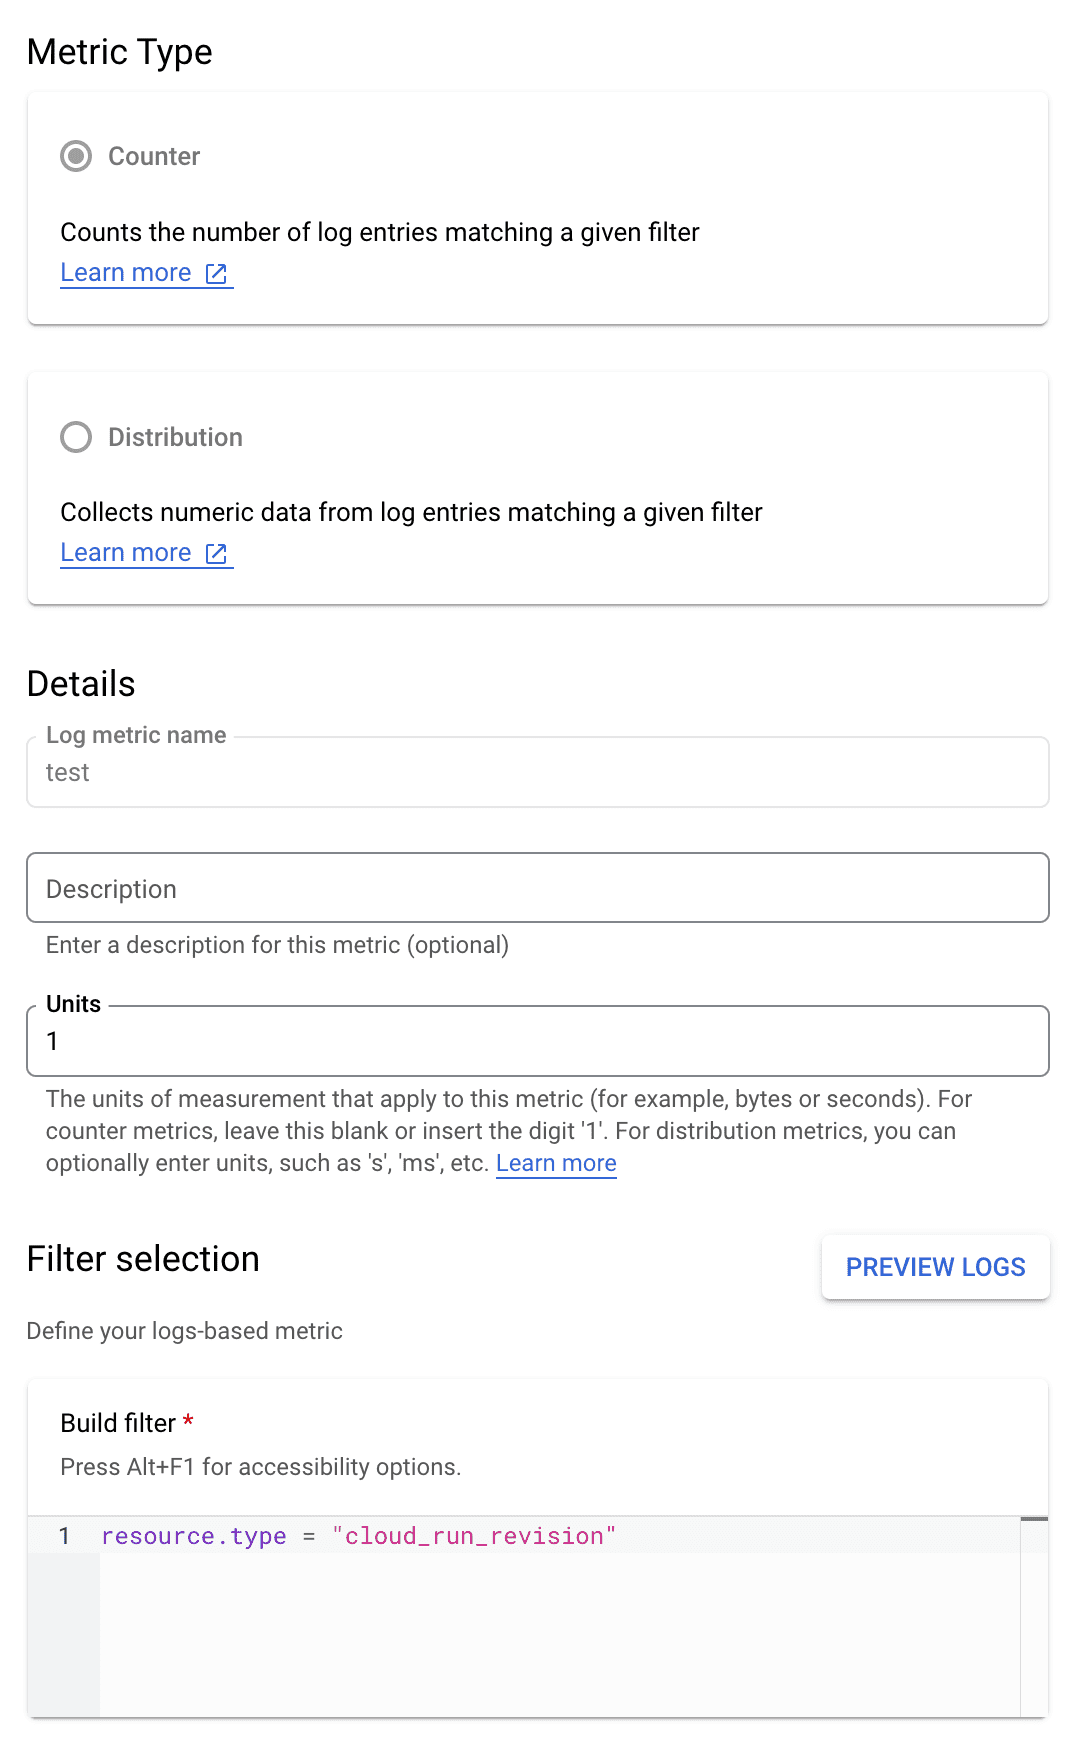1083x1748 pixels.
Task: Click the Distribution option label
Action: (175, 437)
